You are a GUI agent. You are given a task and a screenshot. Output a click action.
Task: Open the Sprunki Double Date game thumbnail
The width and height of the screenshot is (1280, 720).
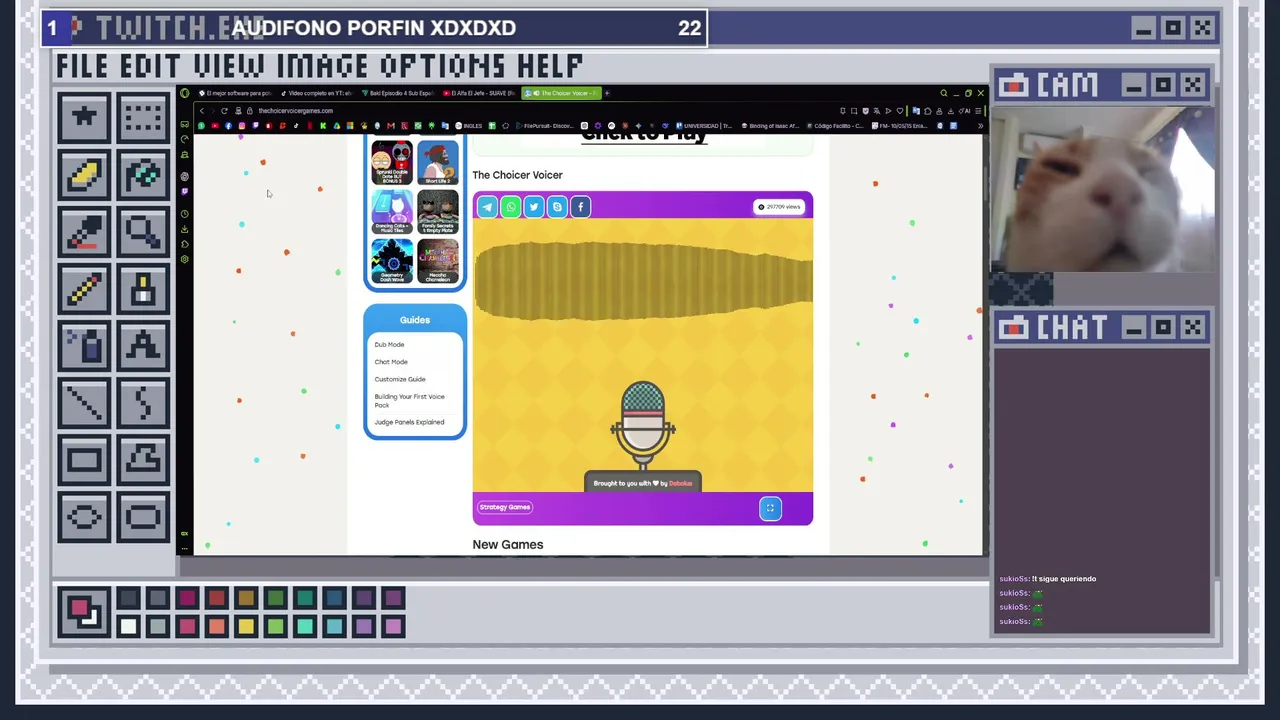[x=392, y=163]
